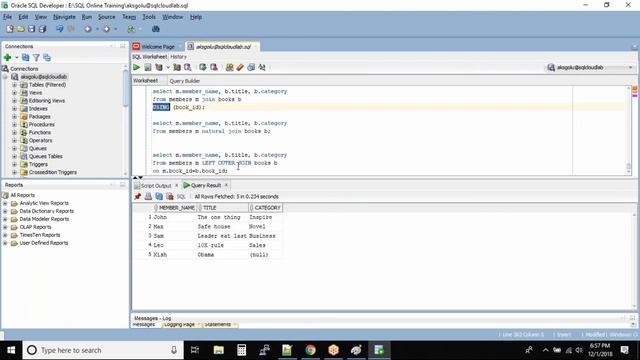Sort by MEMBER_NAME column header
640x360 pixels.
point(176,208)
